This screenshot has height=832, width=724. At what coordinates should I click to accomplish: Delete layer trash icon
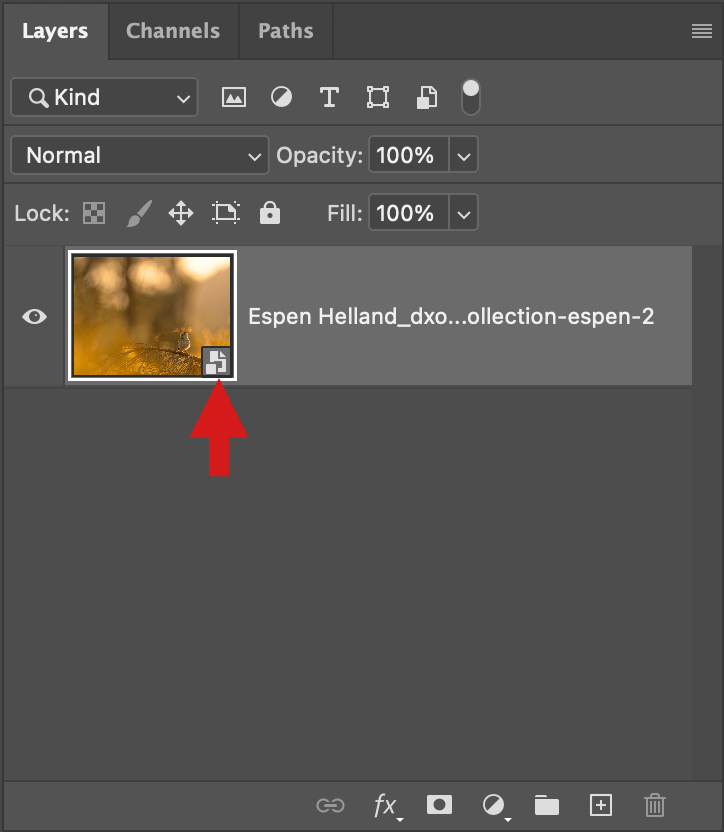(655, 805)
